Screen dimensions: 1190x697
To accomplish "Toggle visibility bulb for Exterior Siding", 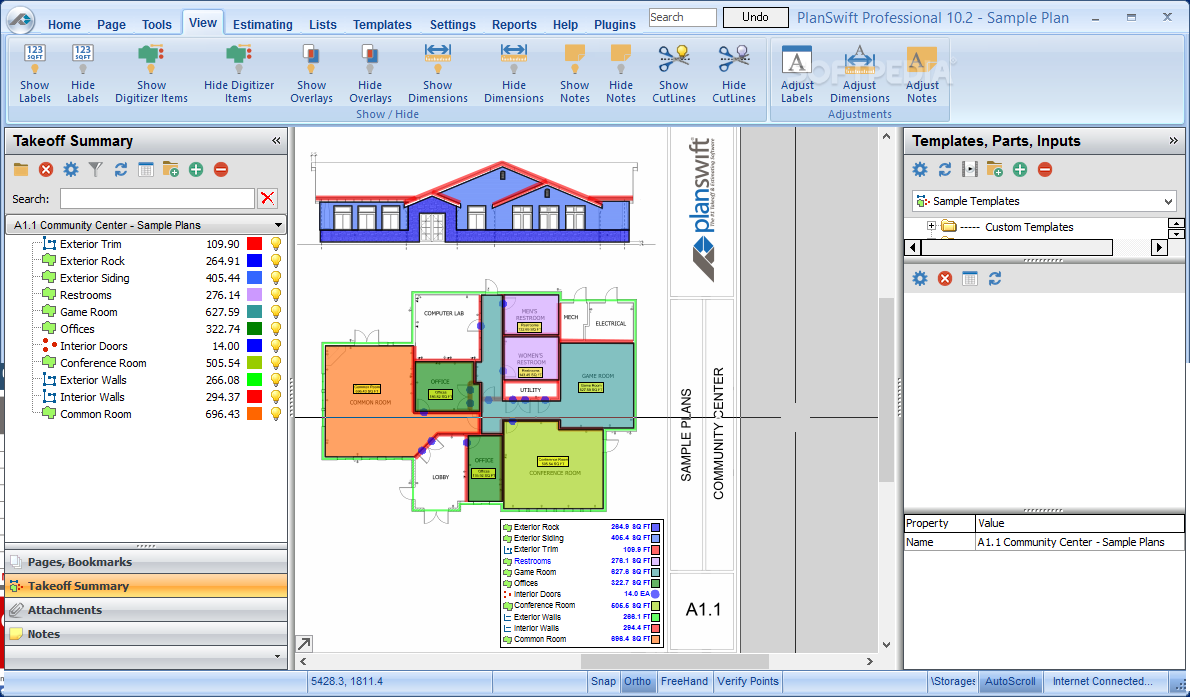I will click(276, 278).
